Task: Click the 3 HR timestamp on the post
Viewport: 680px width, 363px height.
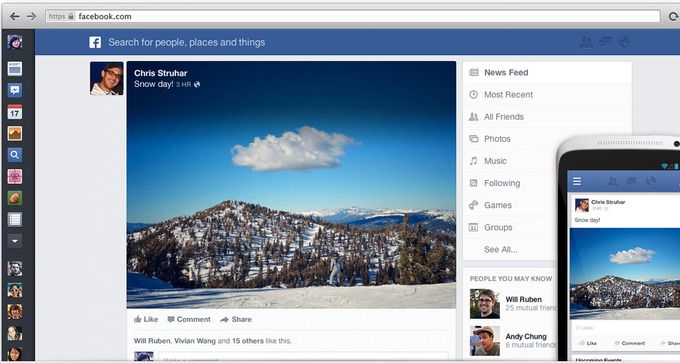Action: (x=183, y=85)
